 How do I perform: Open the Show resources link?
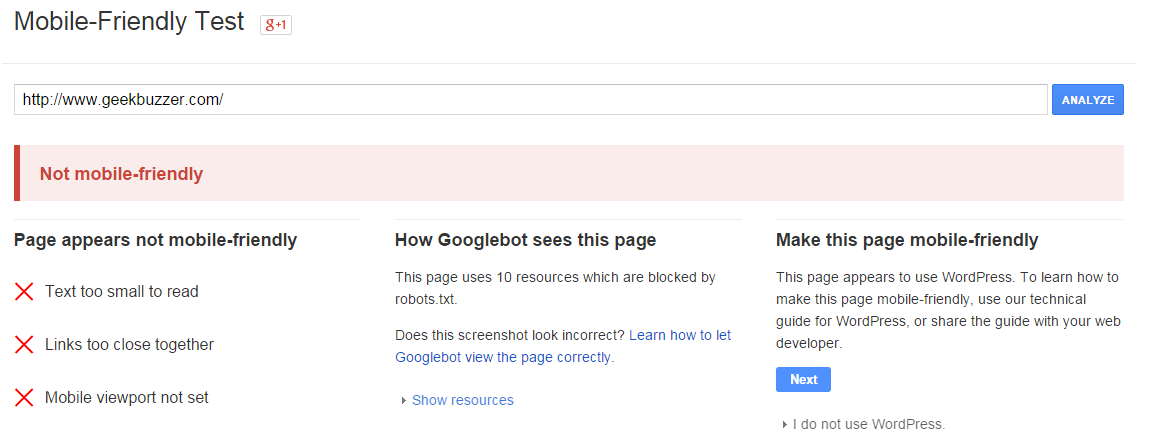point(463,400)
